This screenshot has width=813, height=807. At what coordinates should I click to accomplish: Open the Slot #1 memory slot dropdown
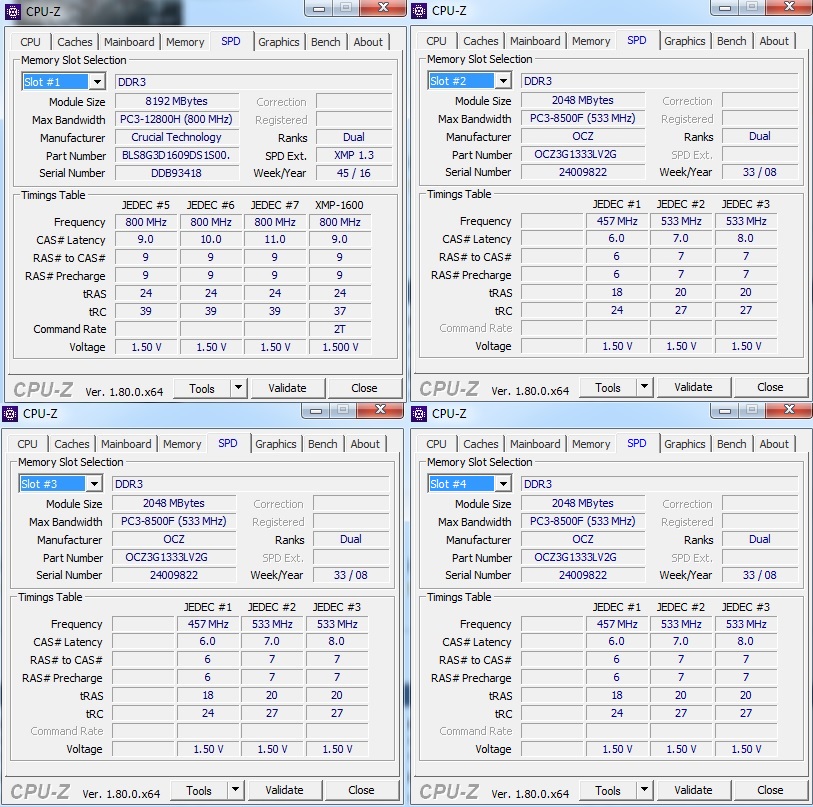(97, 81)
